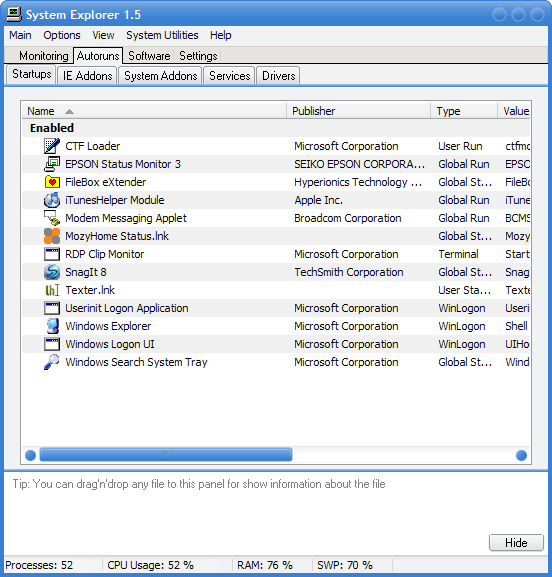Click the Windows Explorer icon
Viewport: 552px width, 577px height.
[x=52, y=326]
